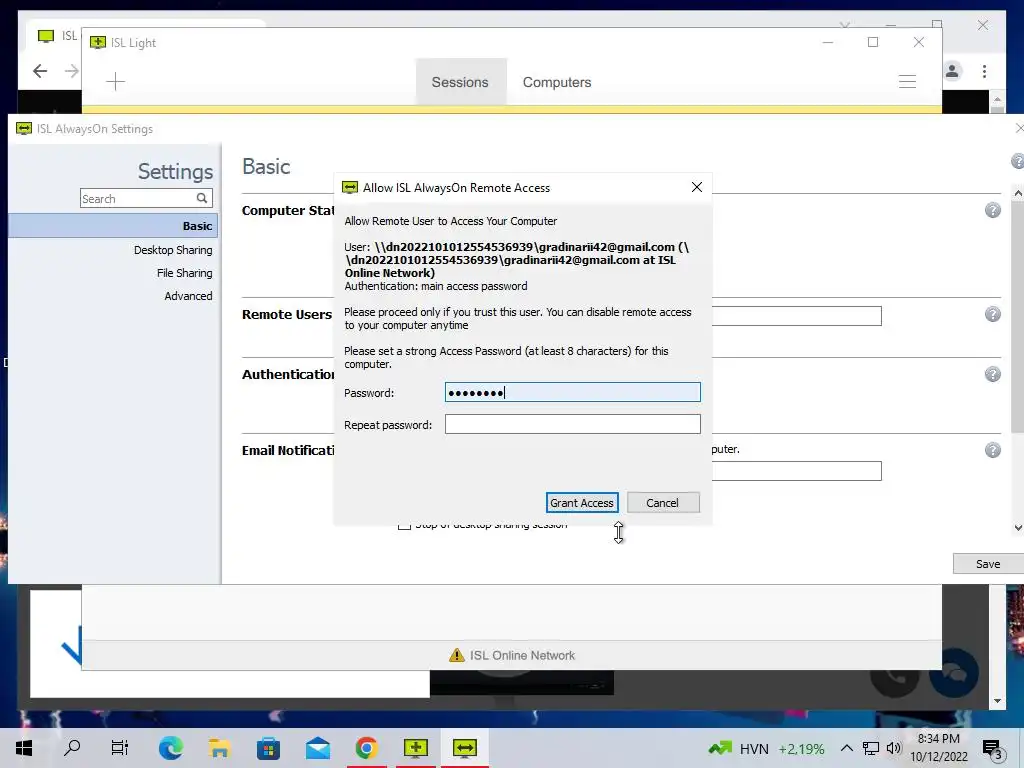Go forward in the browser window
This screenshot has width=1024, height=768.
pyautogui.click(x=71, y=71)
